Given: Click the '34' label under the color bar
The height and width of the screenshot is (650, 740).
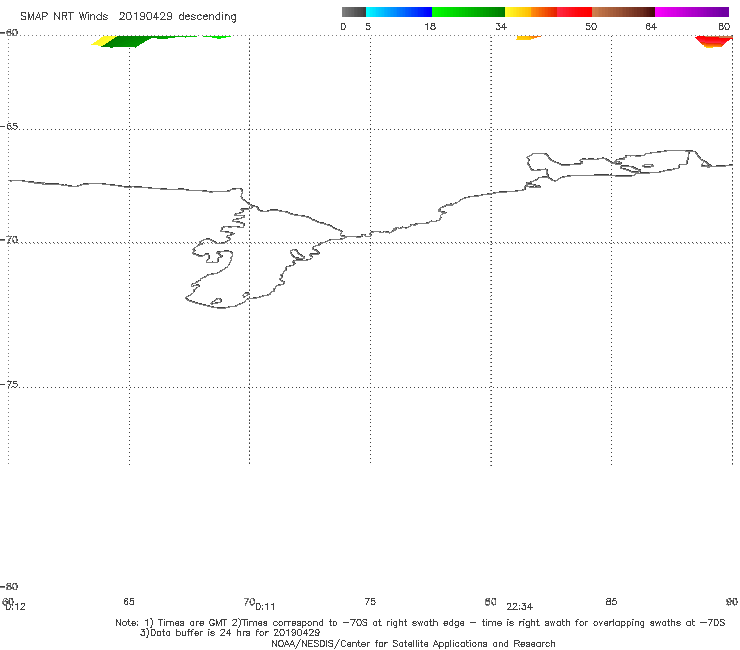Looking at the screenshot, I should [501, 27].
